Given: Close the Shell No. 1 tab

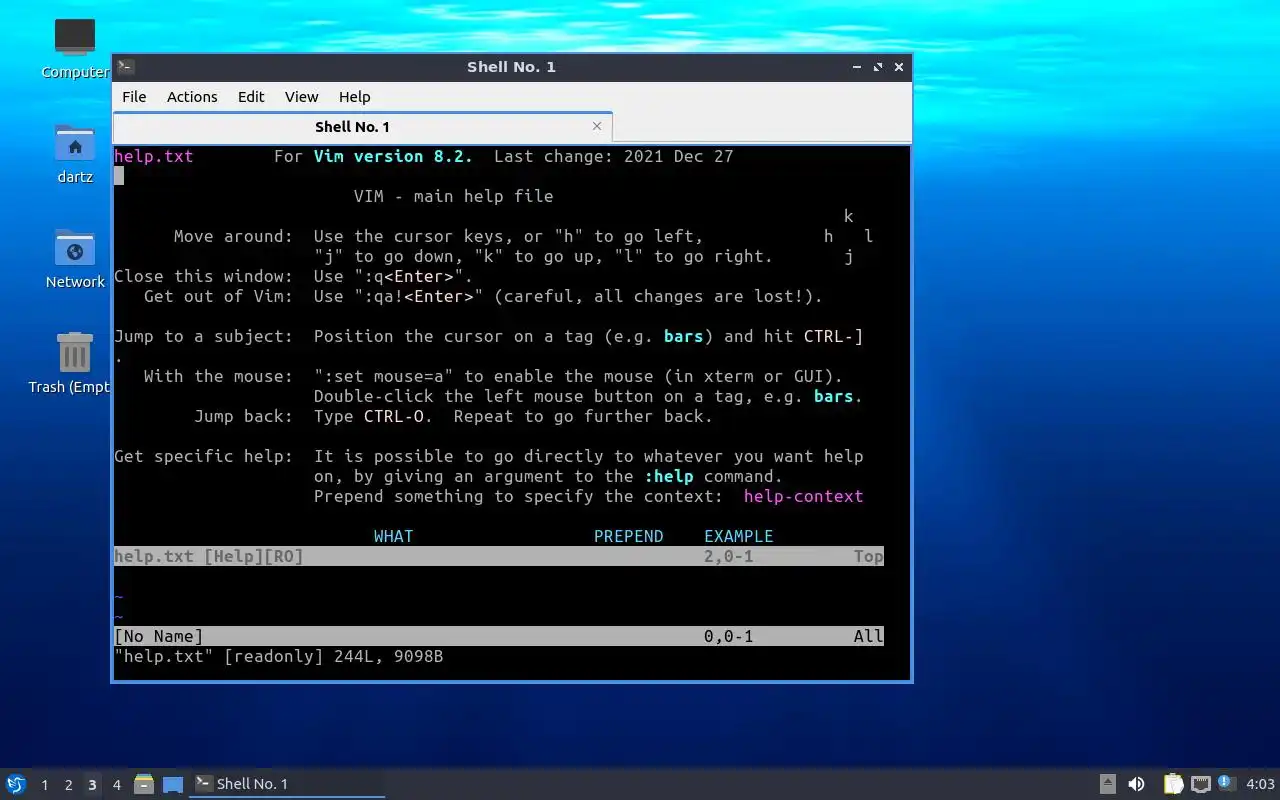Looking at the screenshot, I should point(597,126).
